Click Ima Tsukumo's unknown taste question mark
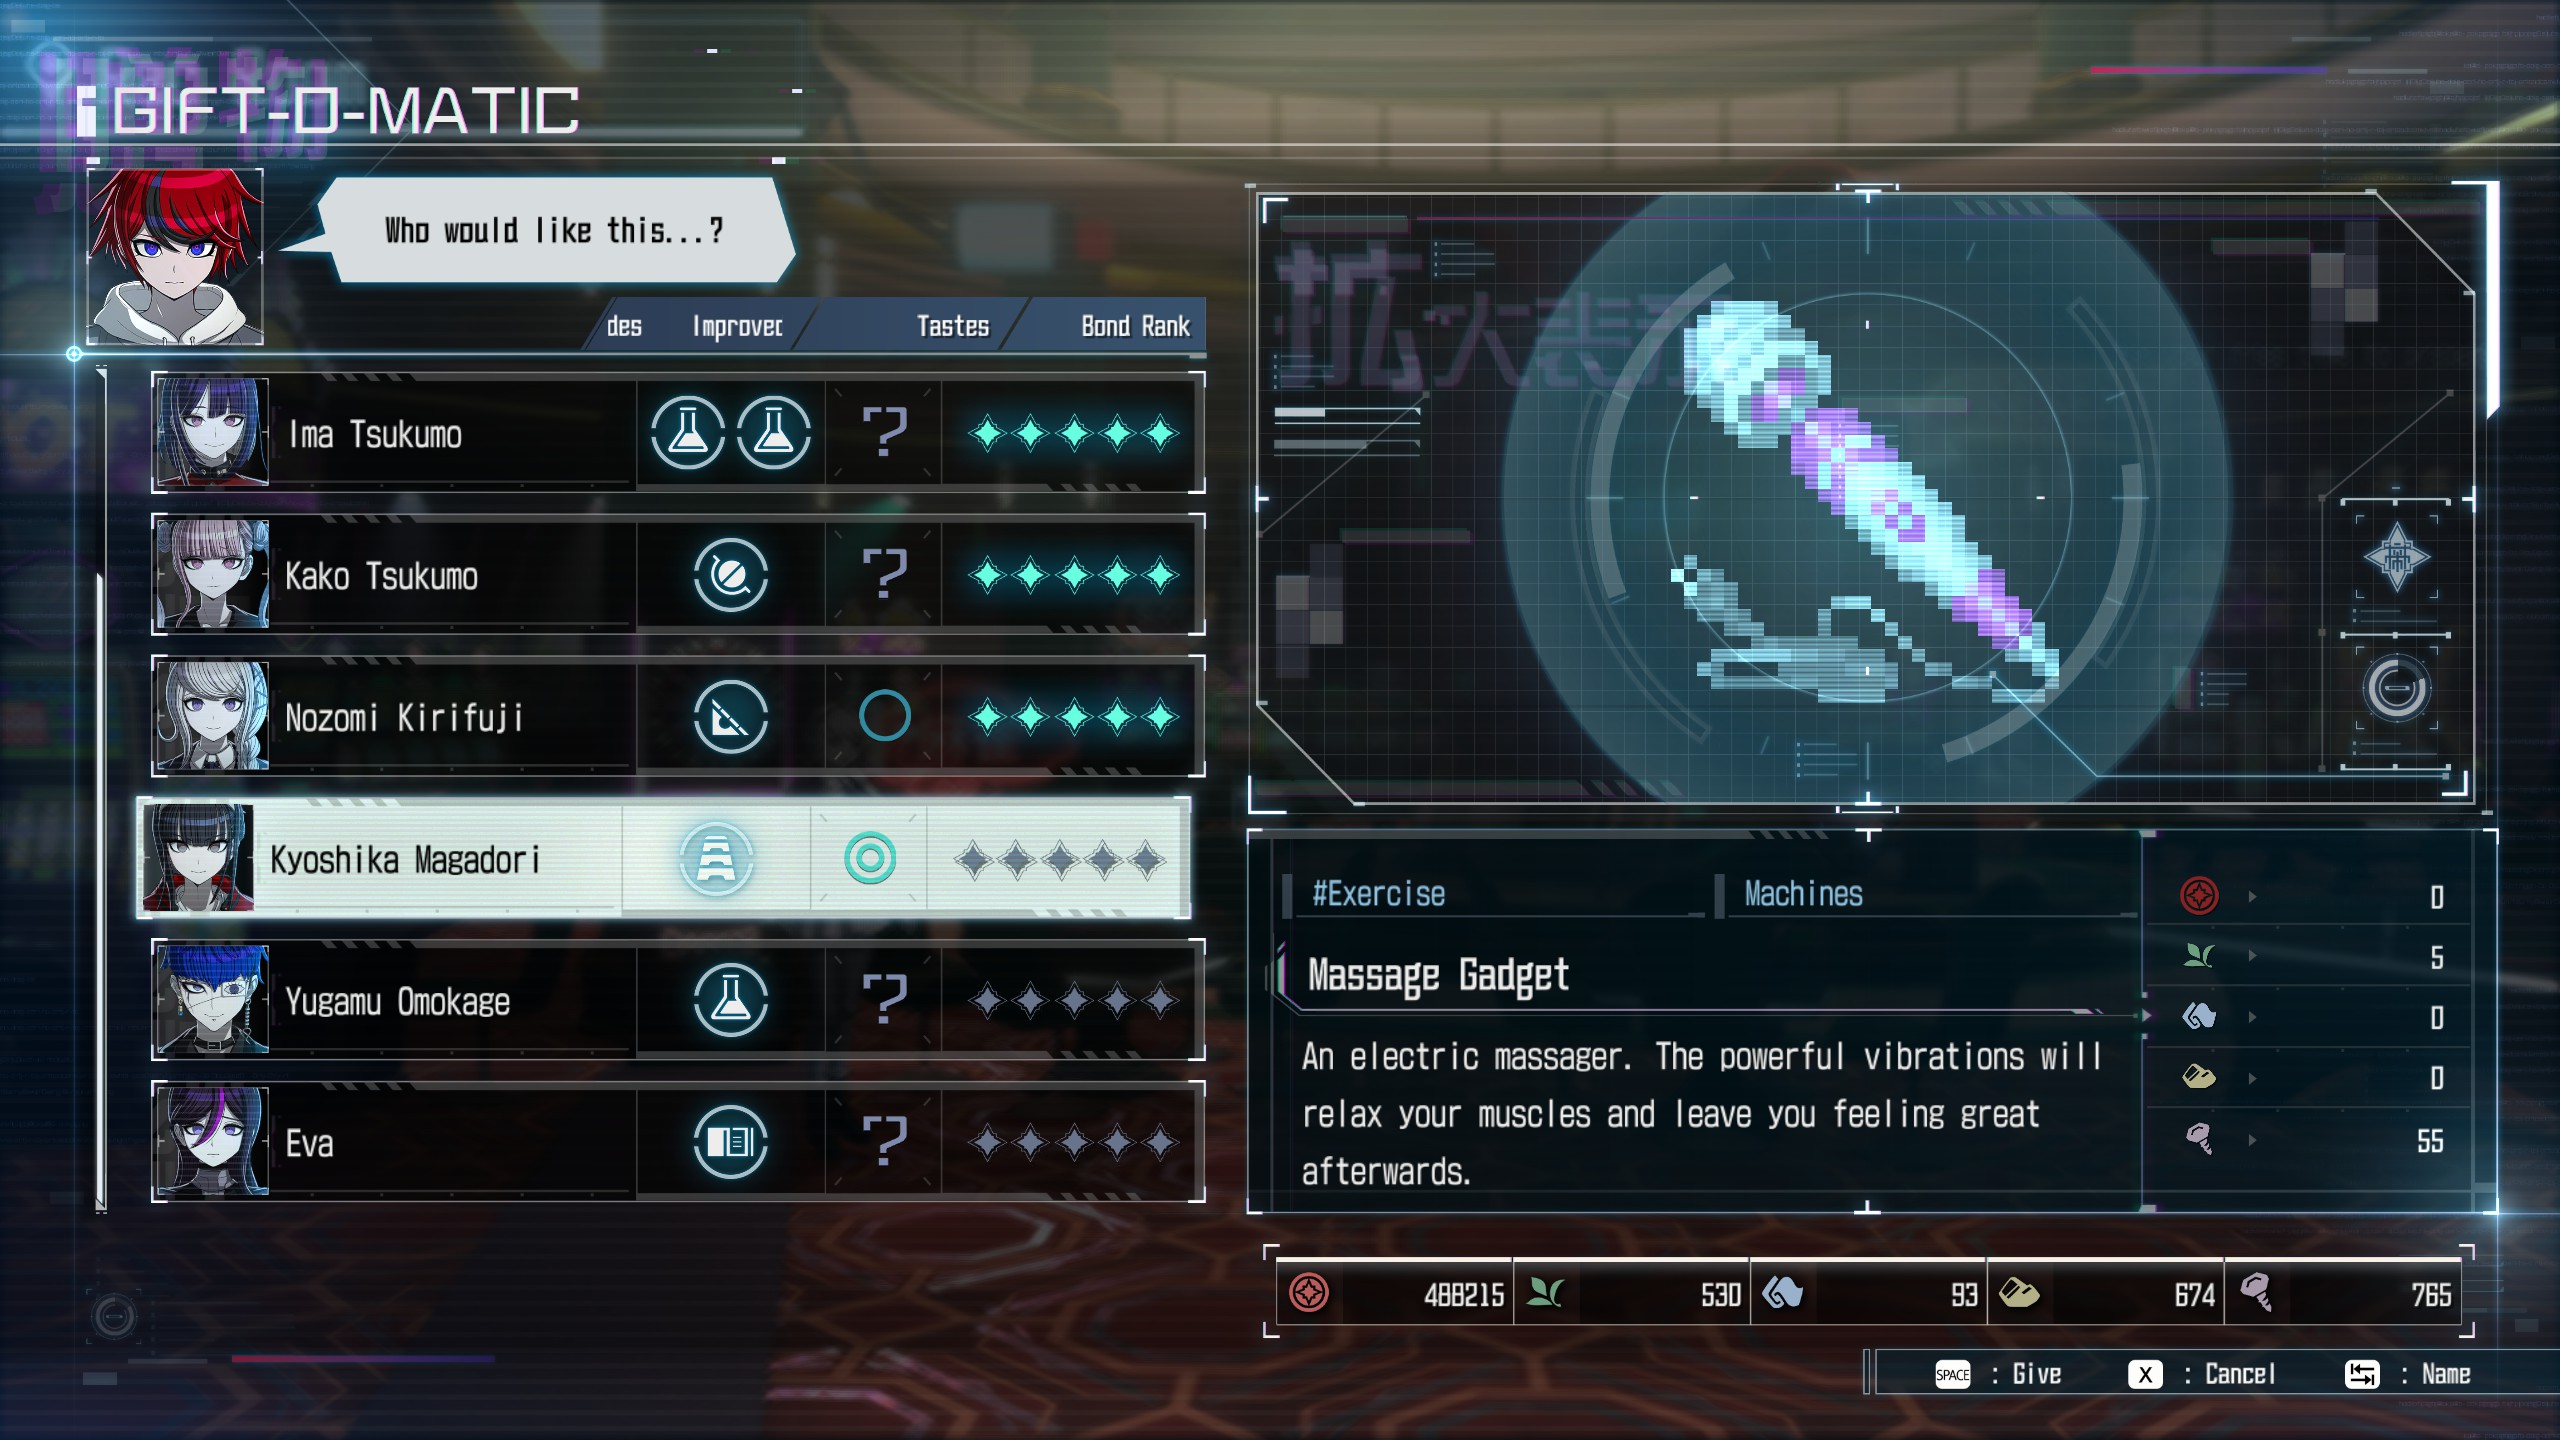2560x1440 pixels. tap(884, 432)
